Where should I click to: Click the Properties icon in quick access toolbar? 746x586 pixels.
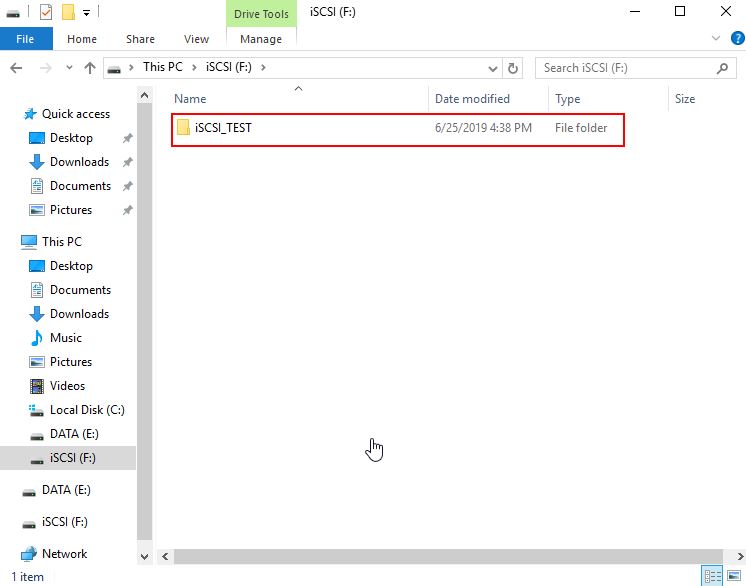pos(46,12)
